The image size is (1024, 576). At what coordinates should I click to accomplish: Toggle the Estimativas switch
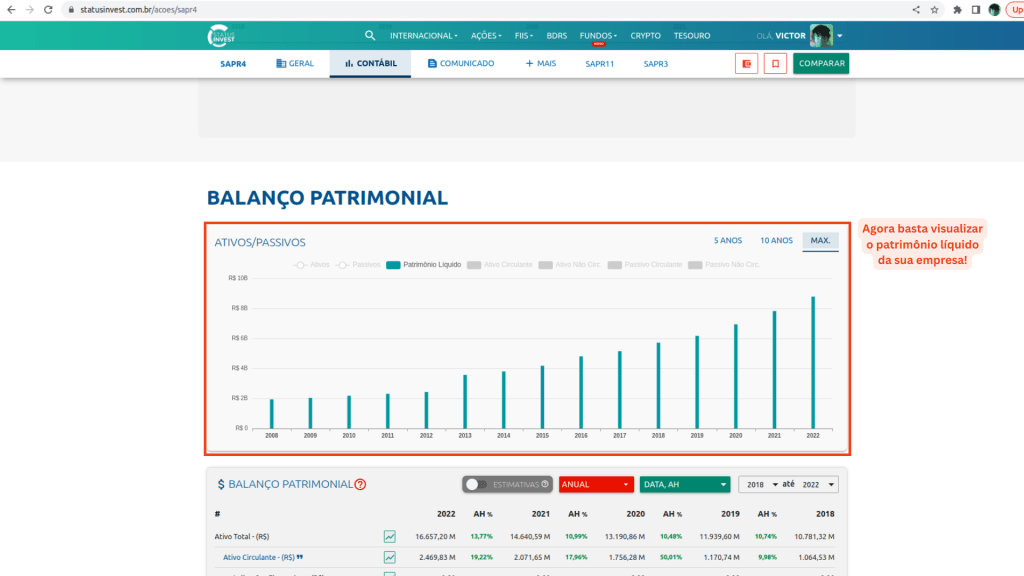click(x=478, y=485)
